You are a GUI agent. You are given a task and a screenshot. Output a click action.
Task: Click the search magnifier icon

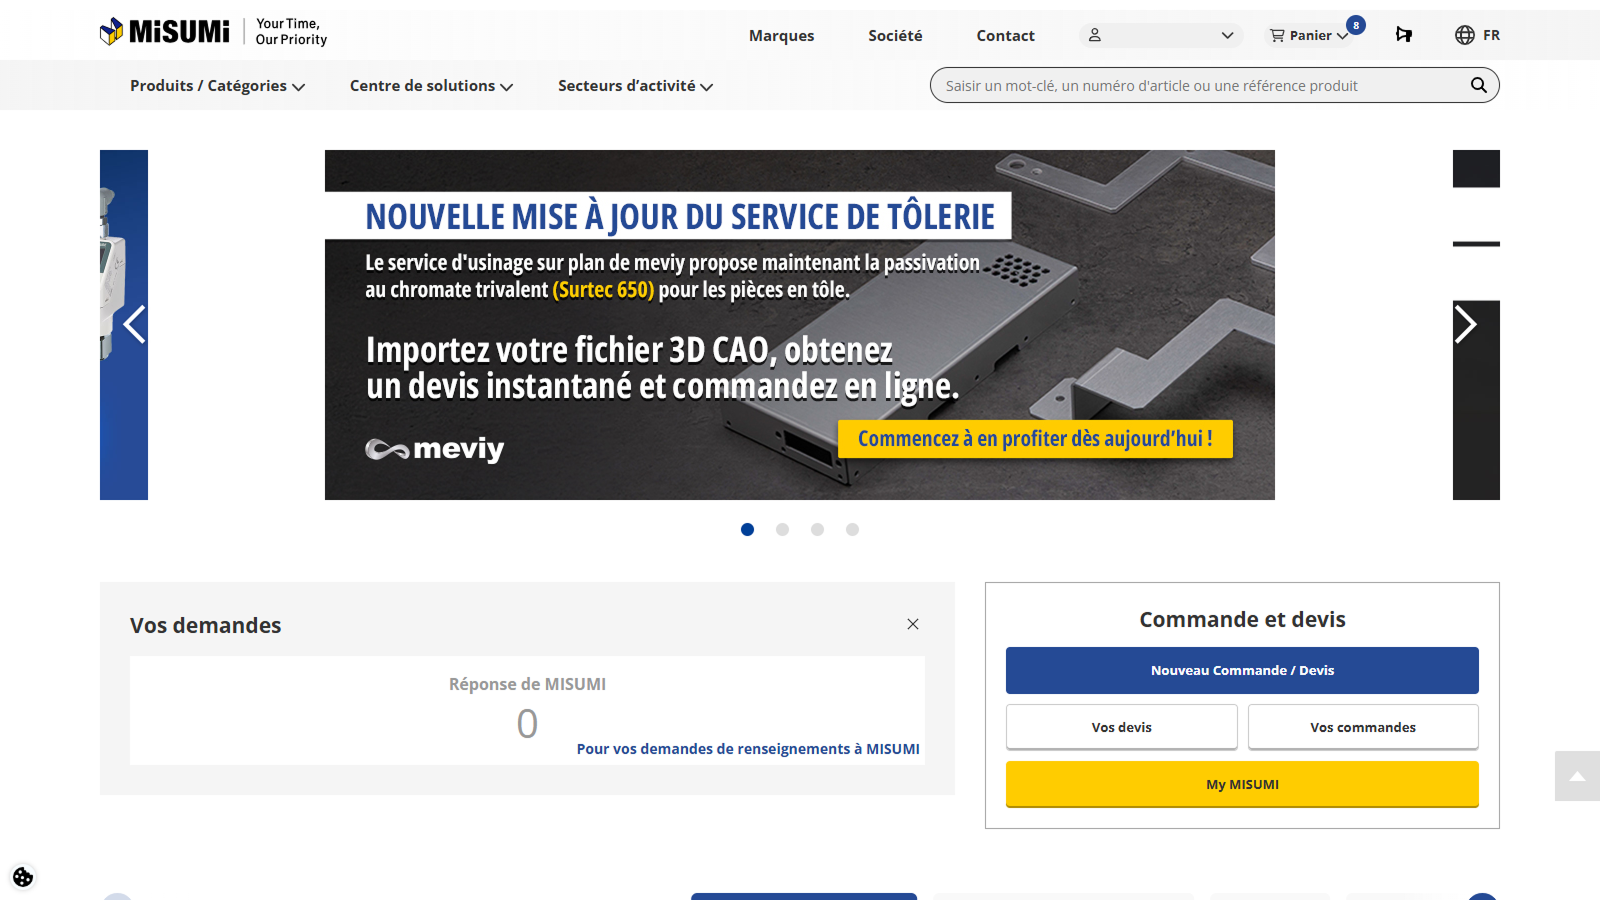(x=1478, y=85)
